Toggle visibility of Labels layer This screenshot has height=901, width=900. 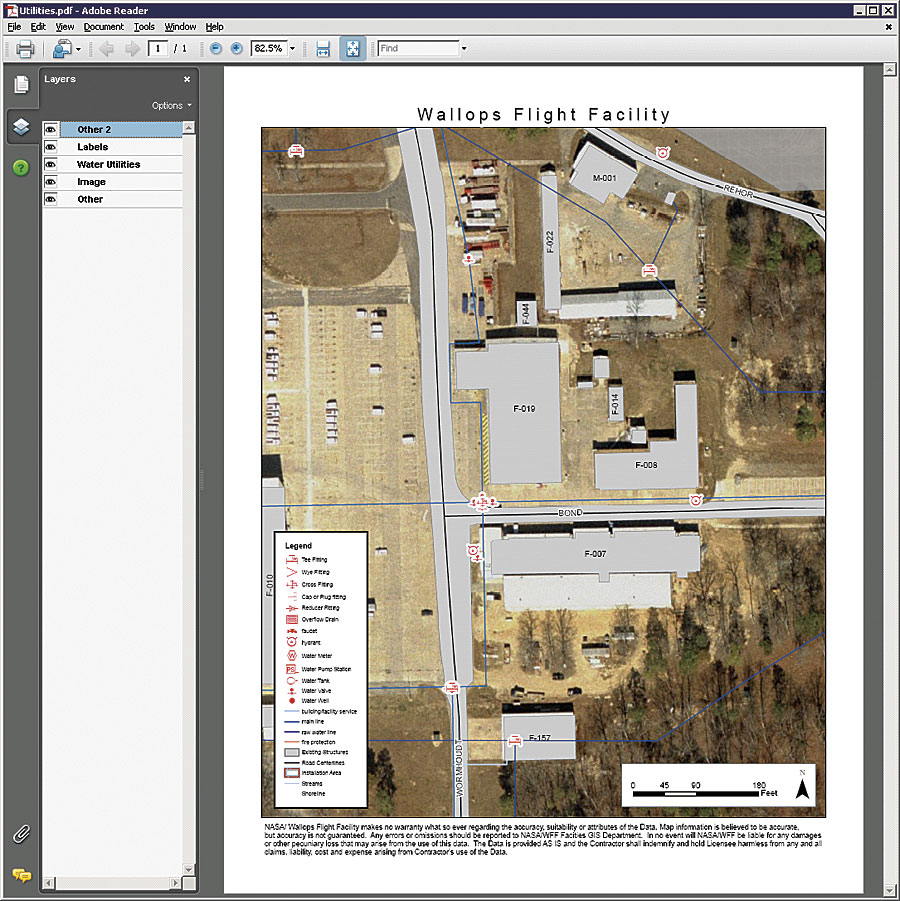coord(51,147)
